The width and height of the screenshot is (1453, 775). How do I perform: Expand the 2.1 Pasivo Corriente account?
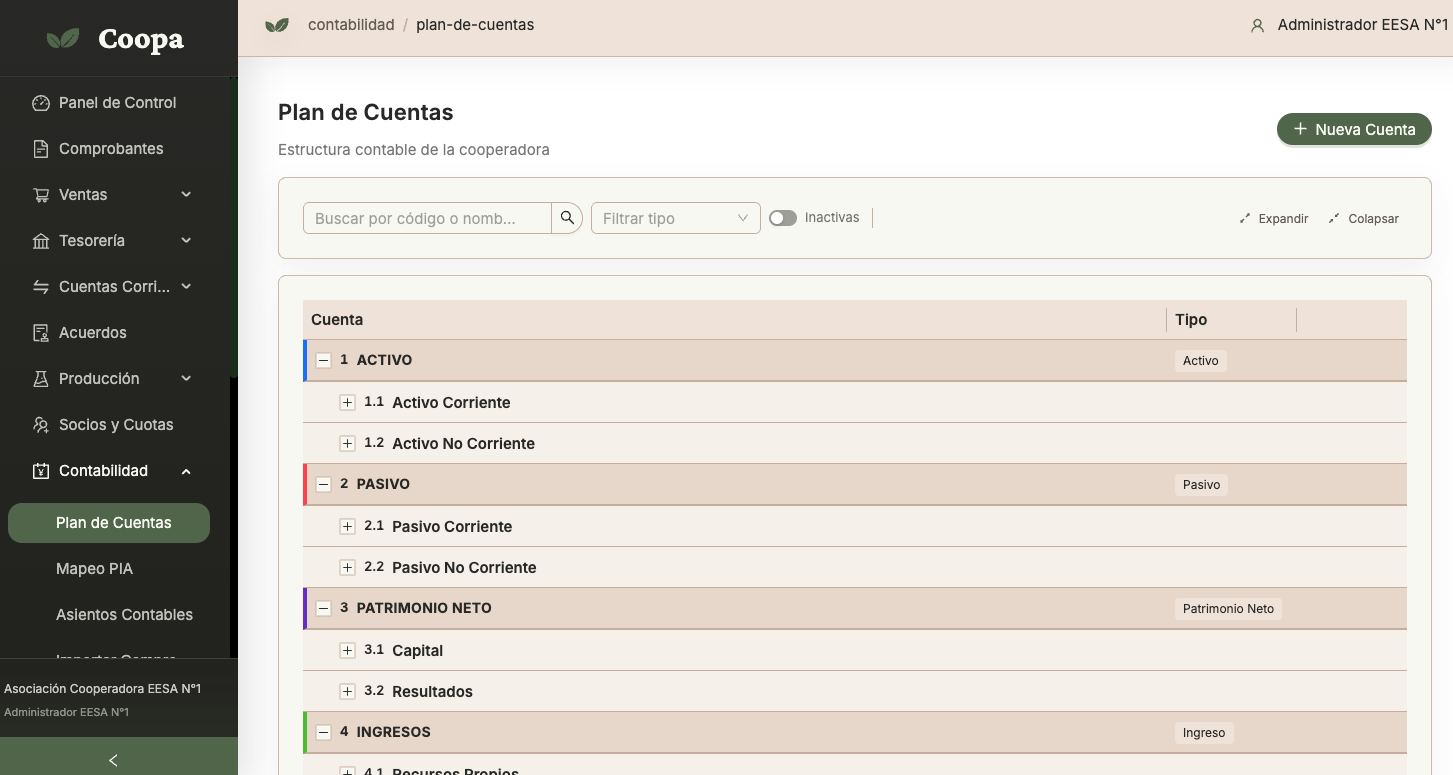(347, 526)
